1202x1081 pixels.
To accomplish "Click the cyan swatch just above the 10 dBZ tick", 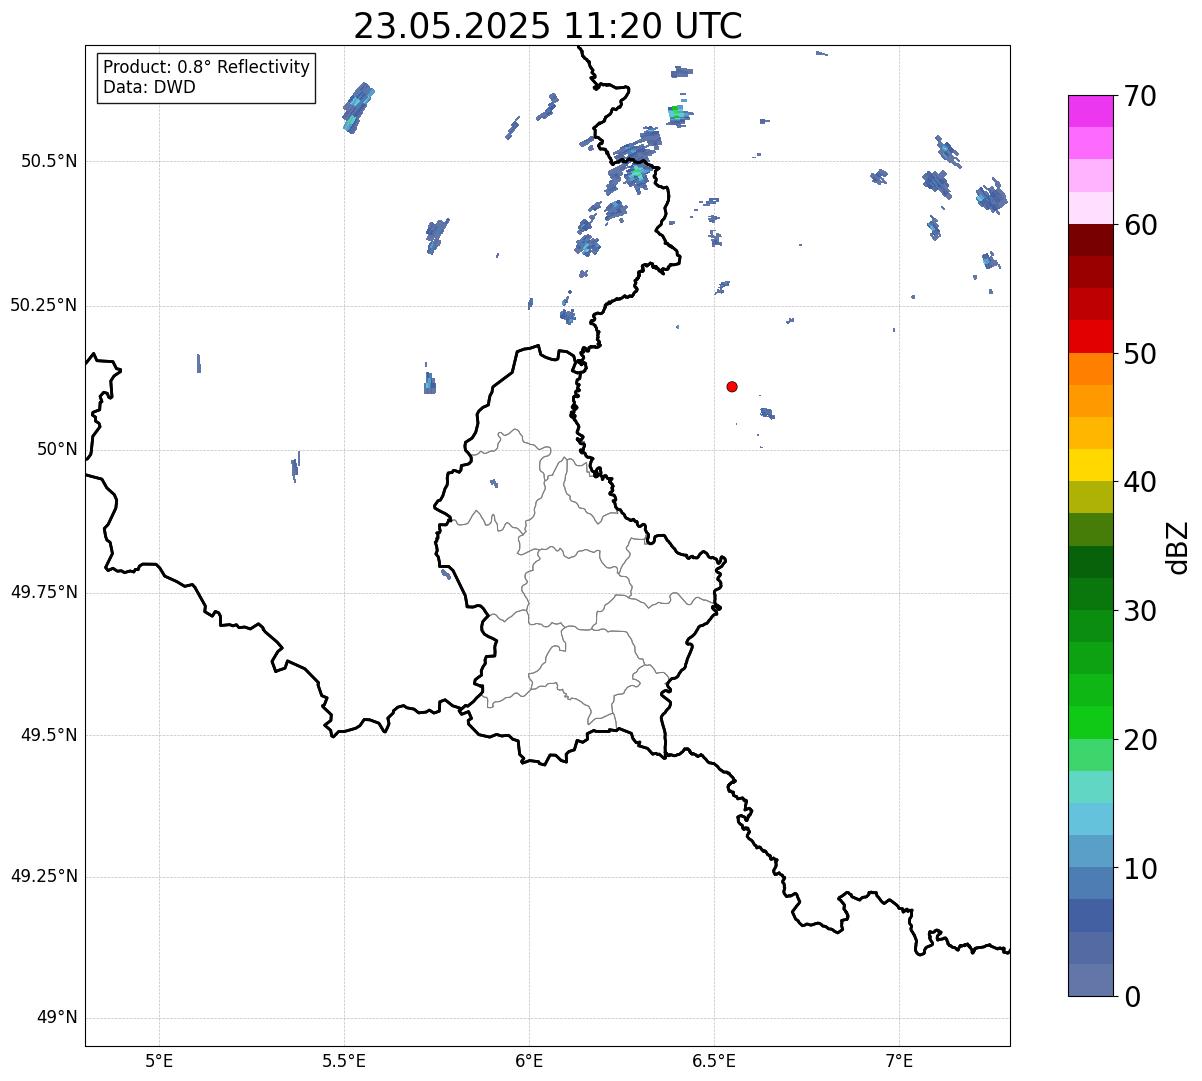I will coord(1090,851).
